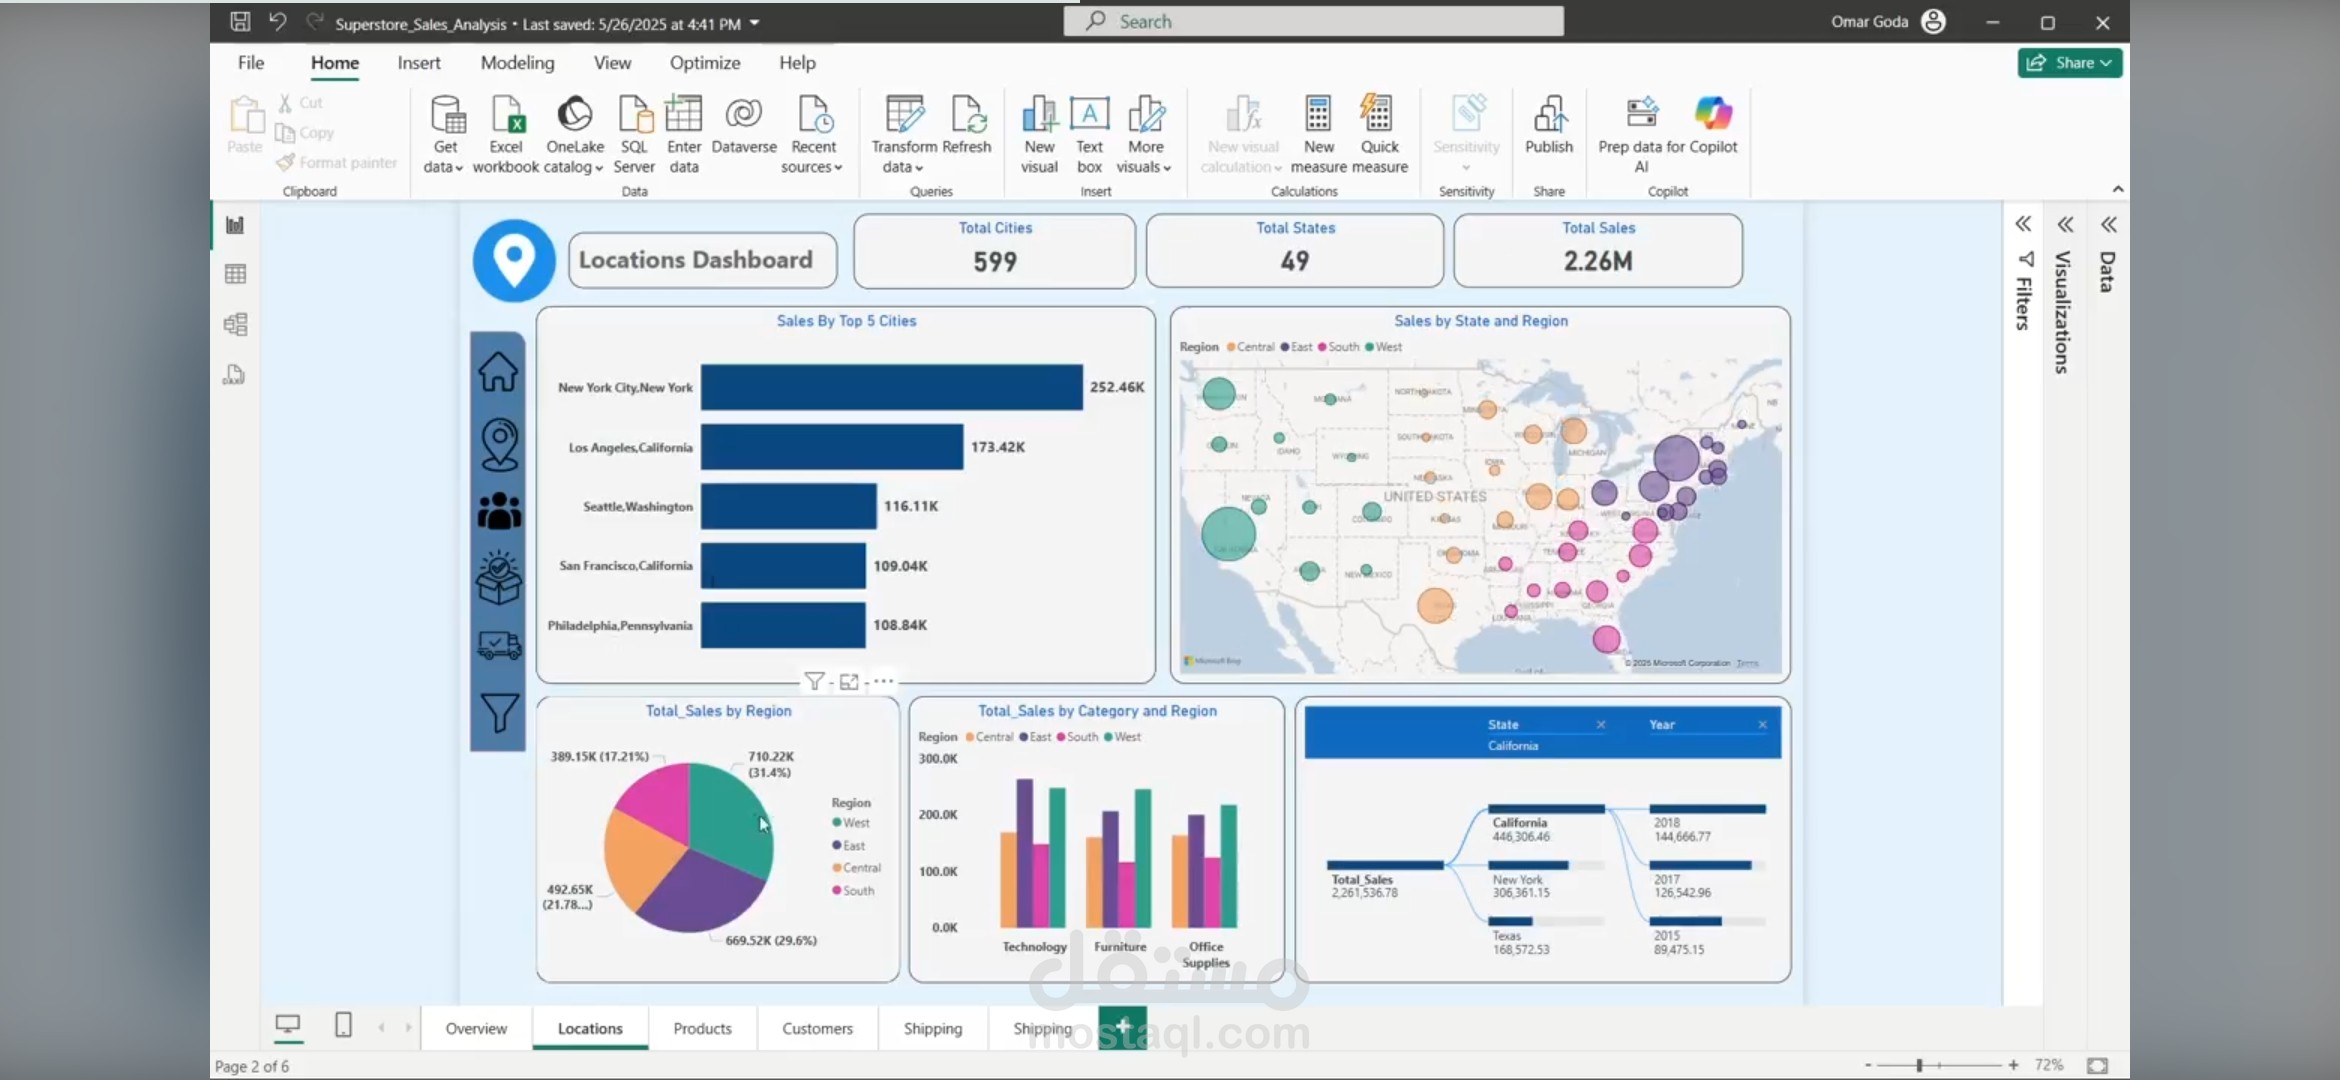2340x1080 pixels.
Task: Remove the State level from decomposition tree
Action: [x=1600, y=724]
